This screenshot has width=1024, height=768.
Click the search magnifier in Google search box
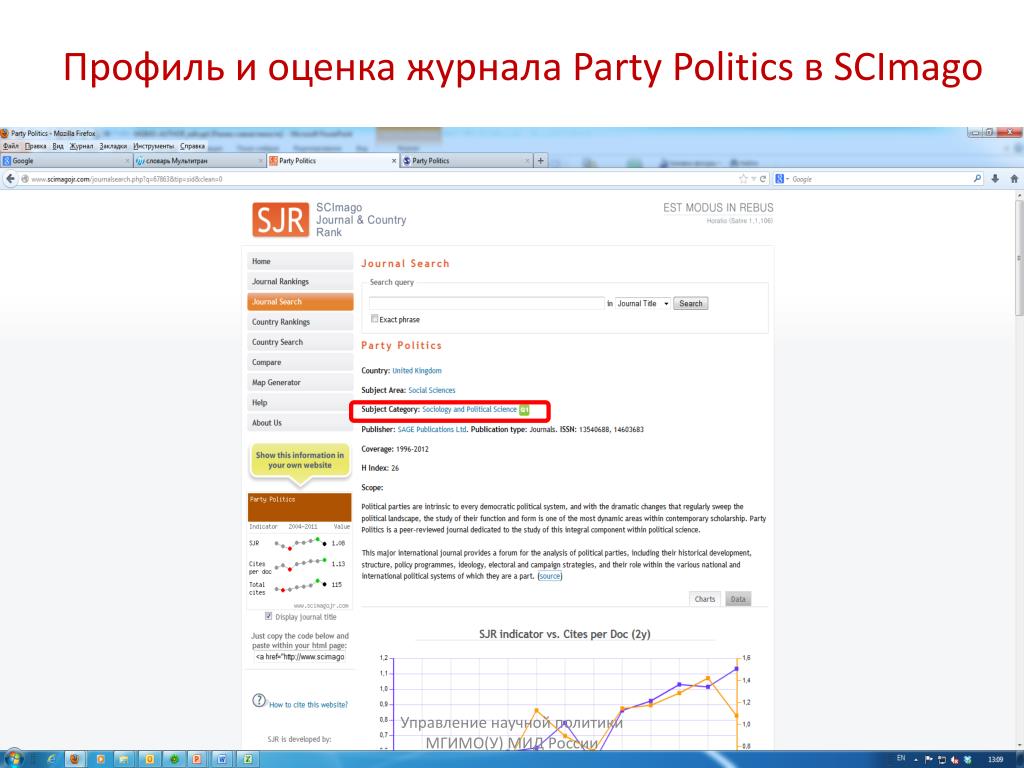point(978,178)
